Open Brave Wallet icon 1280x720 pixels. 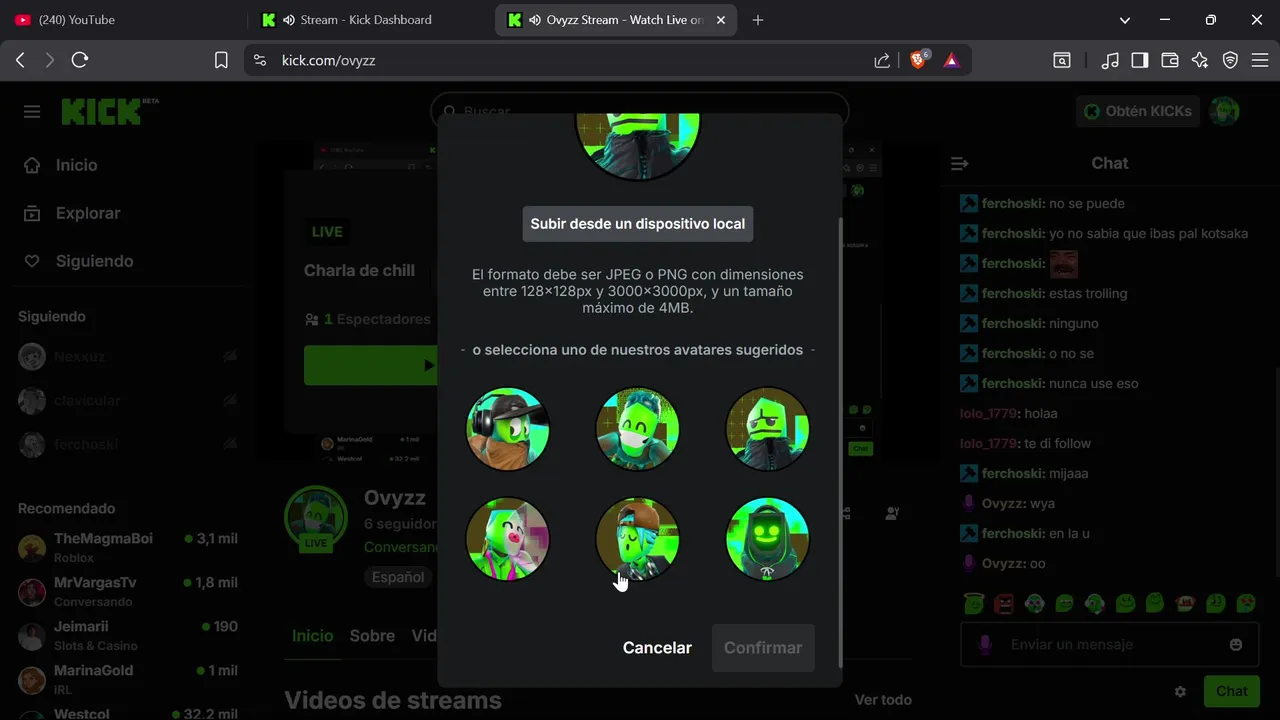1170,60
